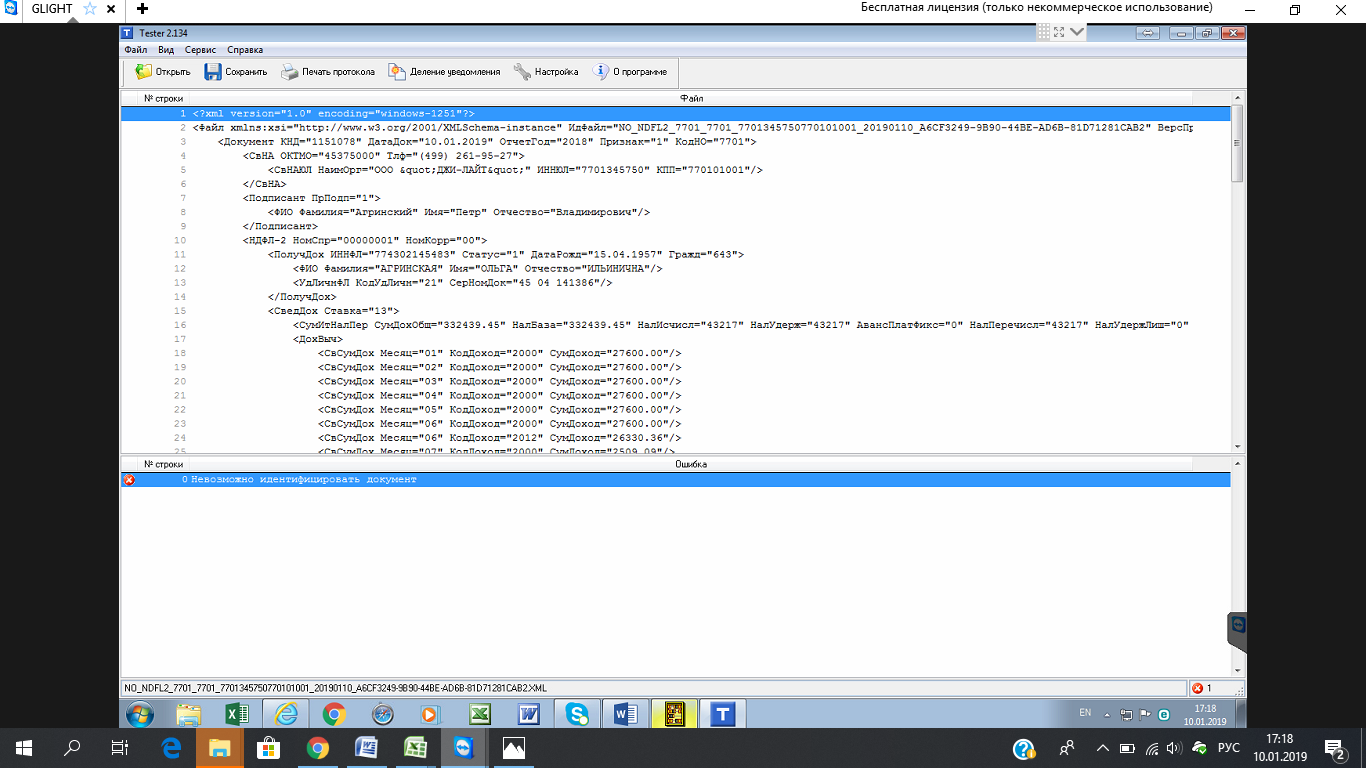1366x768 pixels.
Task: Open the media player icon on remote taskbar
Action: coord(431,714)
